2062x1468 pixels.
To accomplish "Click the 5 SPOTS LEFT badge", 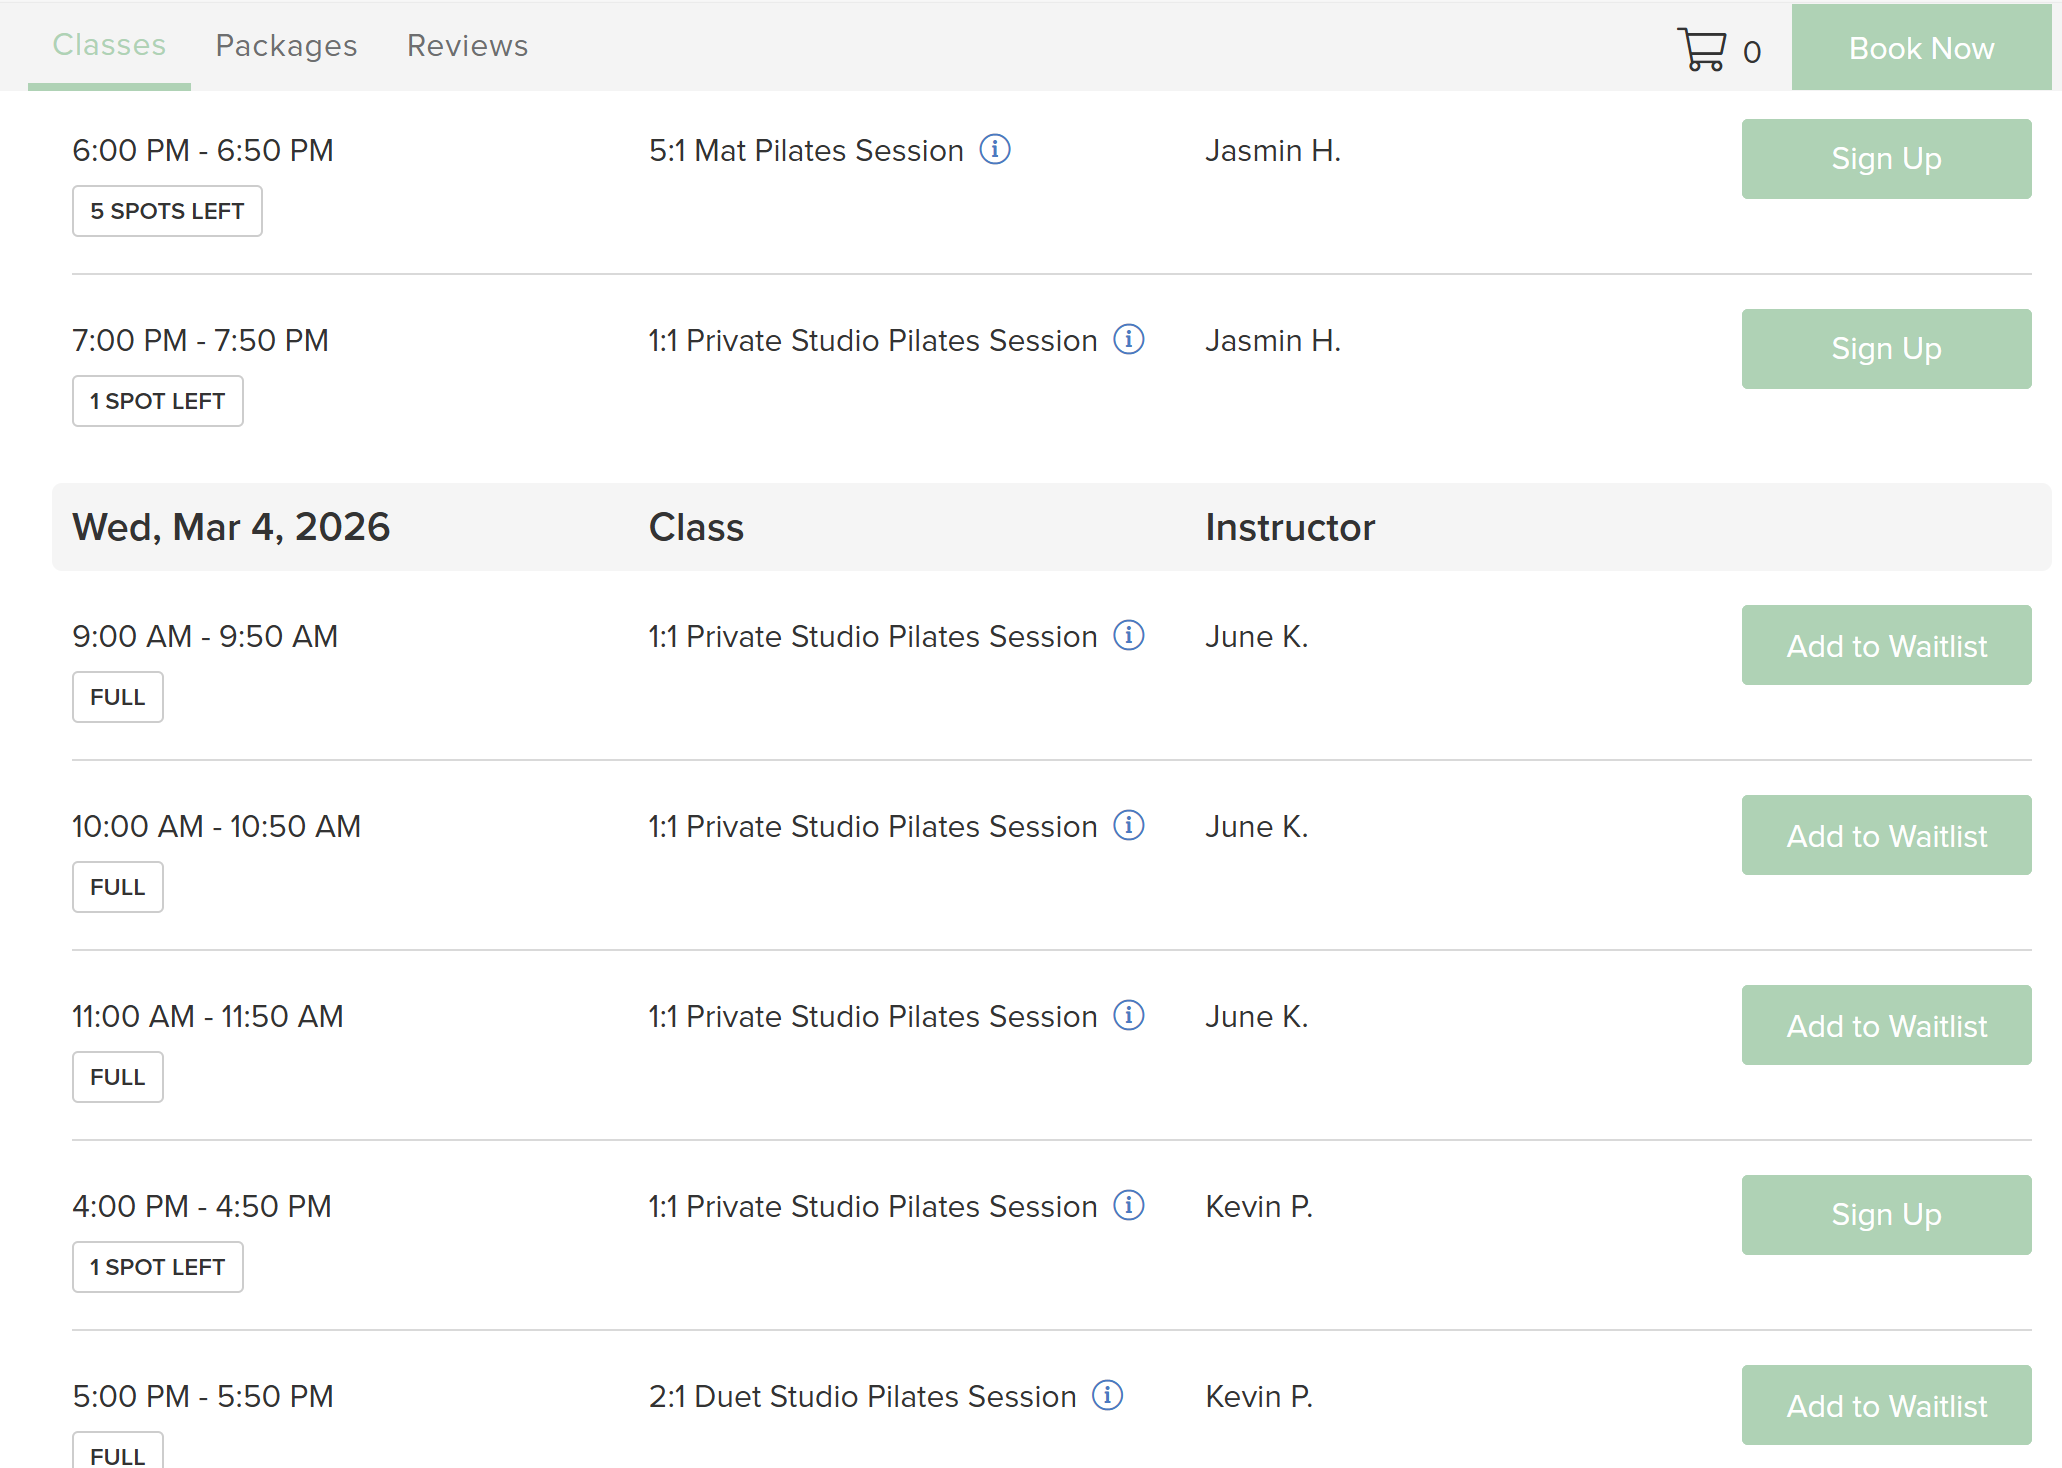I will pyautogui.click(x=167, y=211).
